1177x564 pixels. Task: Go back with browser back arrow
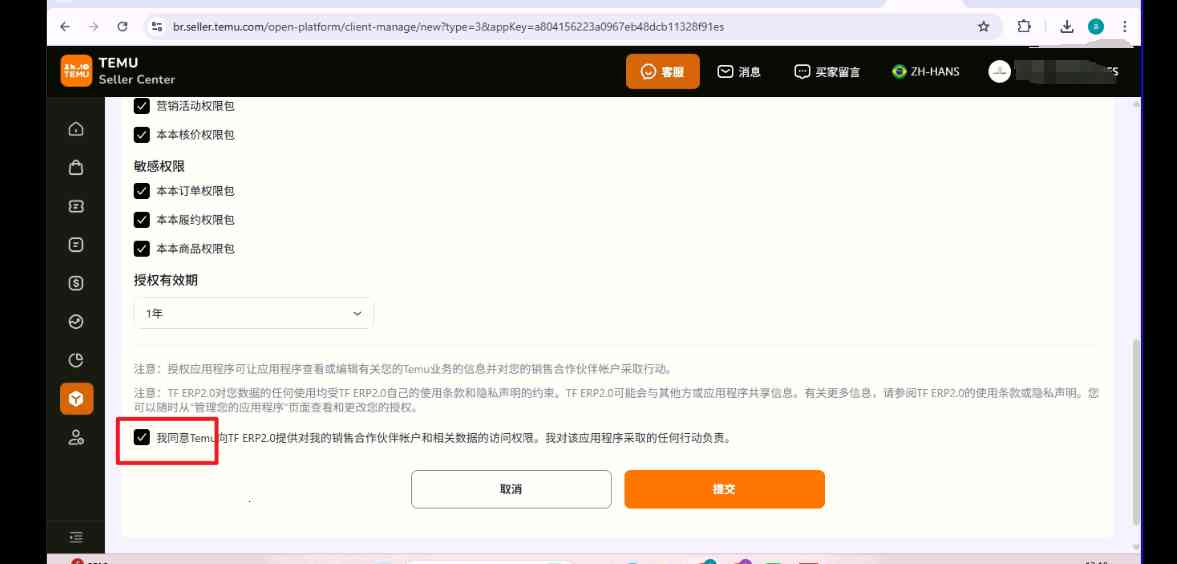(x=65, y=26)
